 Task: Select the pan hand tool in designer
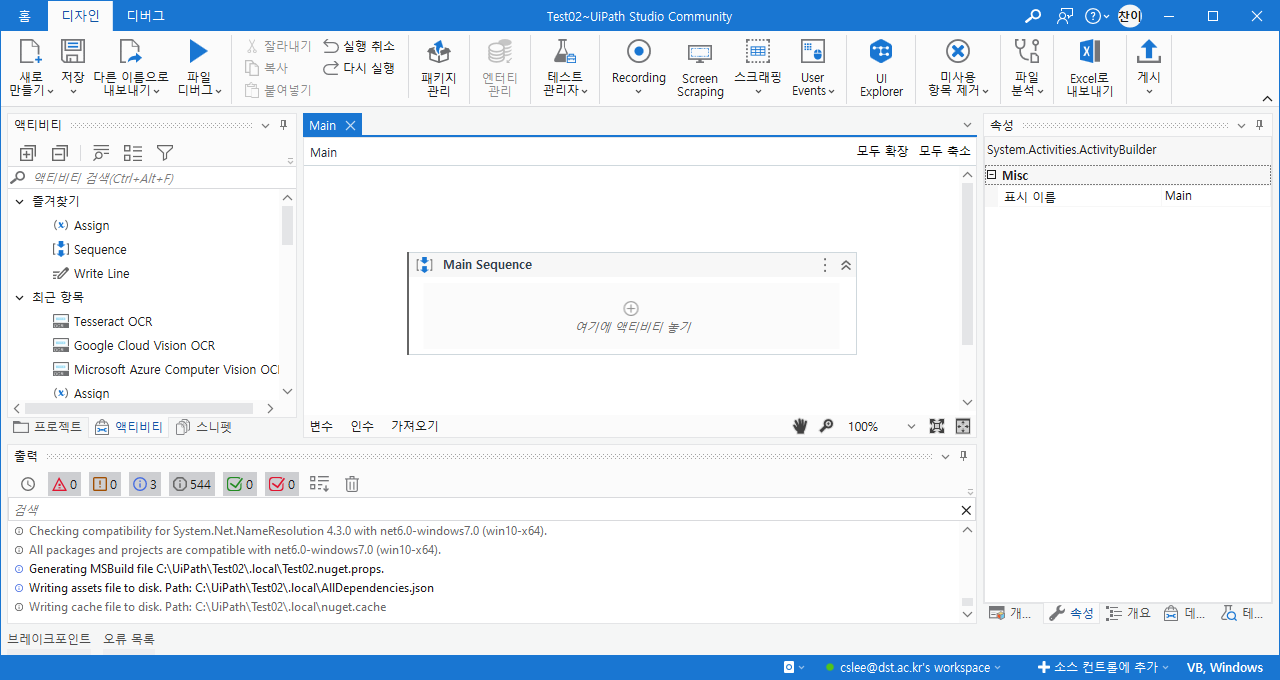800,426
